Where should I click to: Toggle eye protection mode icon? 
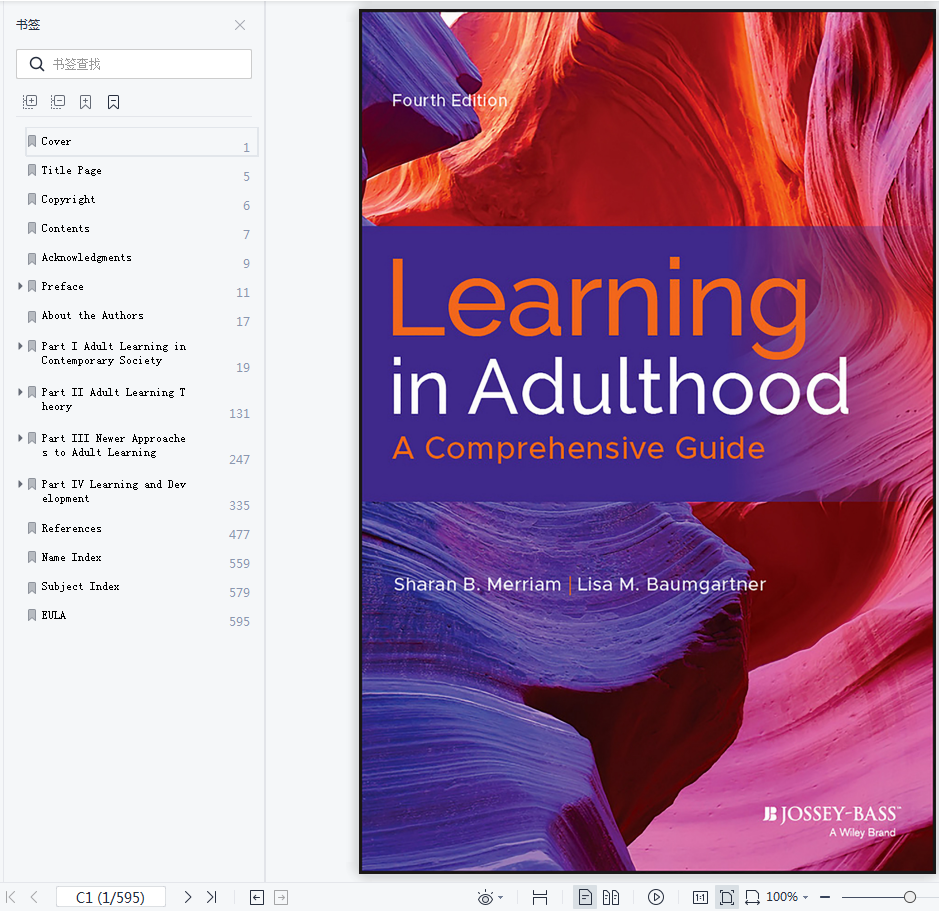[x=485, y=897]
